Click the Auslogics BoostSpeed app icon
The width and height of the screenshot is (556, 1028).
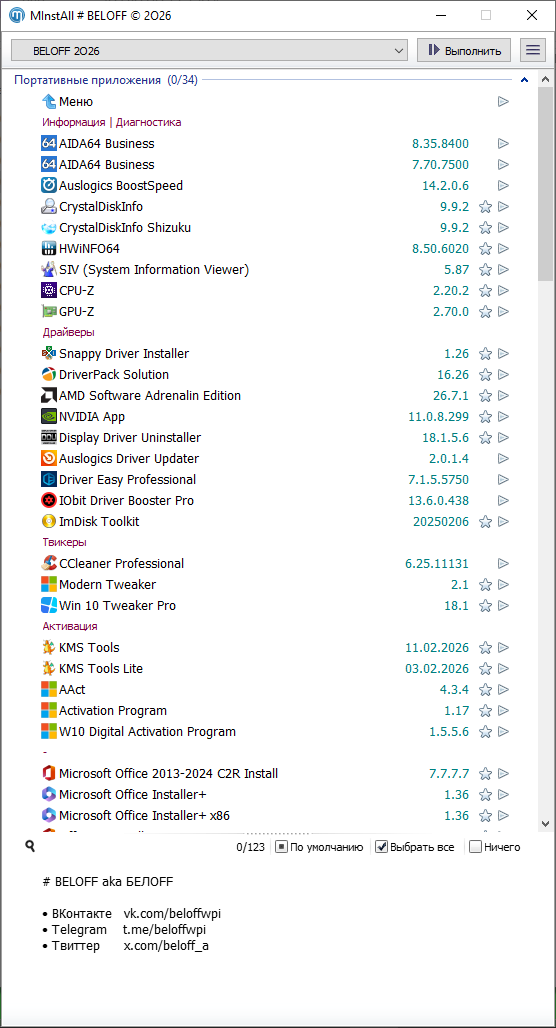point(49,186)
